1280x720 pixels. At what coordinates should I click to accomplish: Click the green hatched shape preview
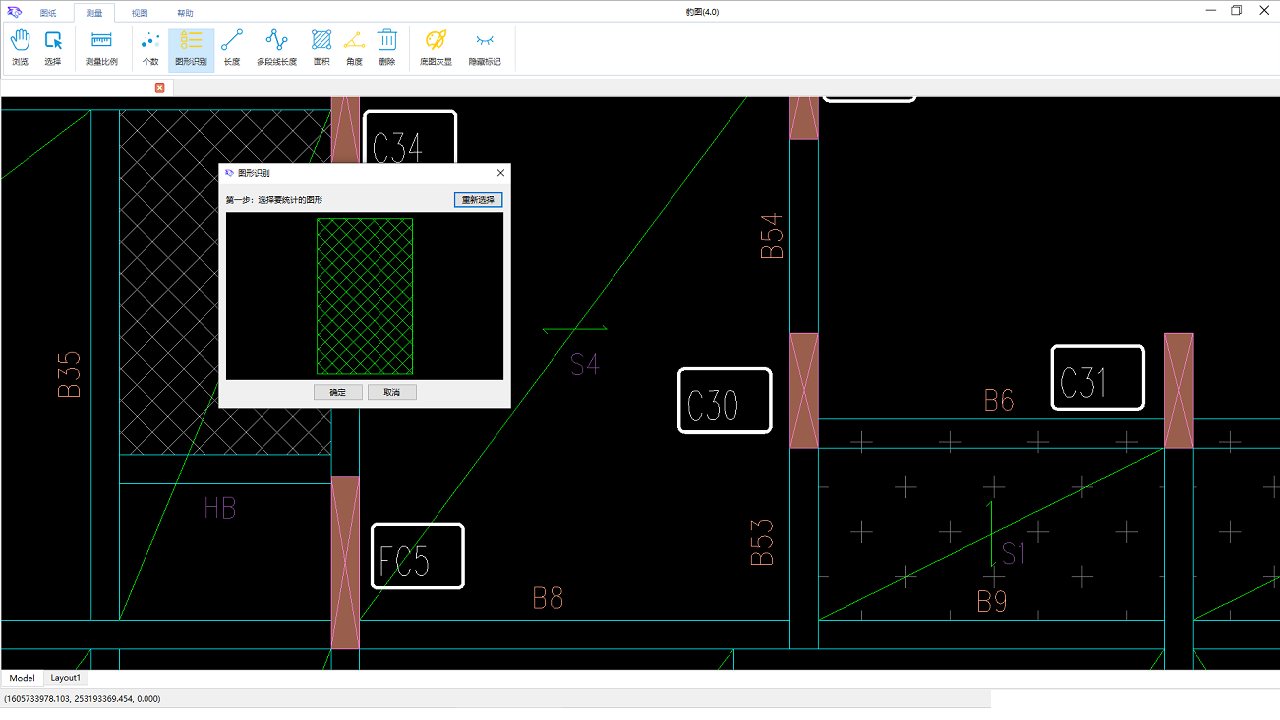pos(364,296)
